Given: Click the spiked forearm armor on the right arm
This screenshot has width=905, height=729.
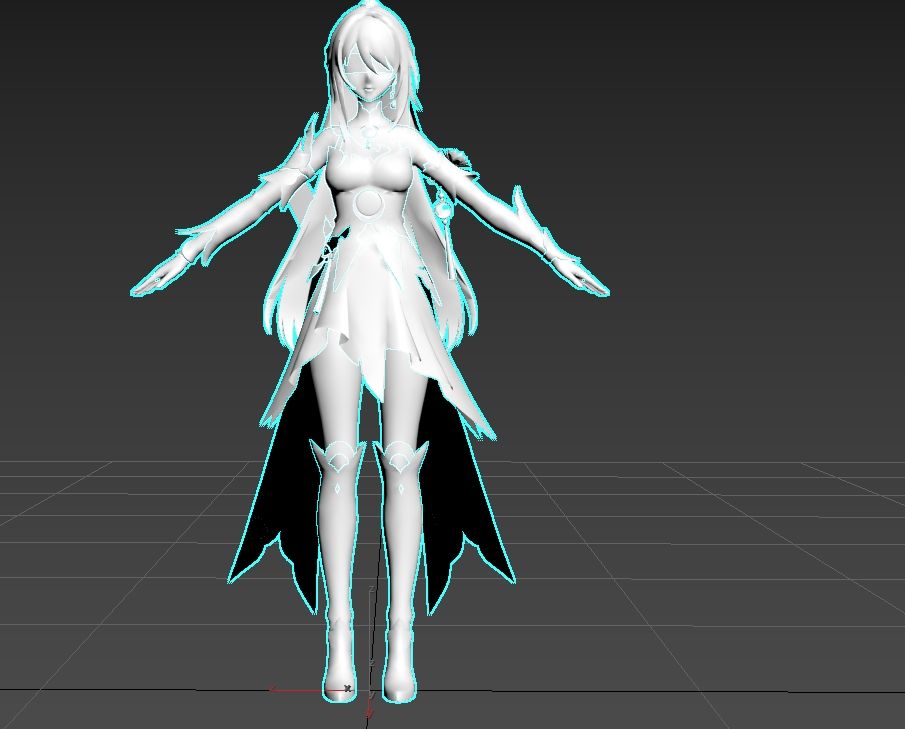Looking at the screenshot, I should 522,213.
